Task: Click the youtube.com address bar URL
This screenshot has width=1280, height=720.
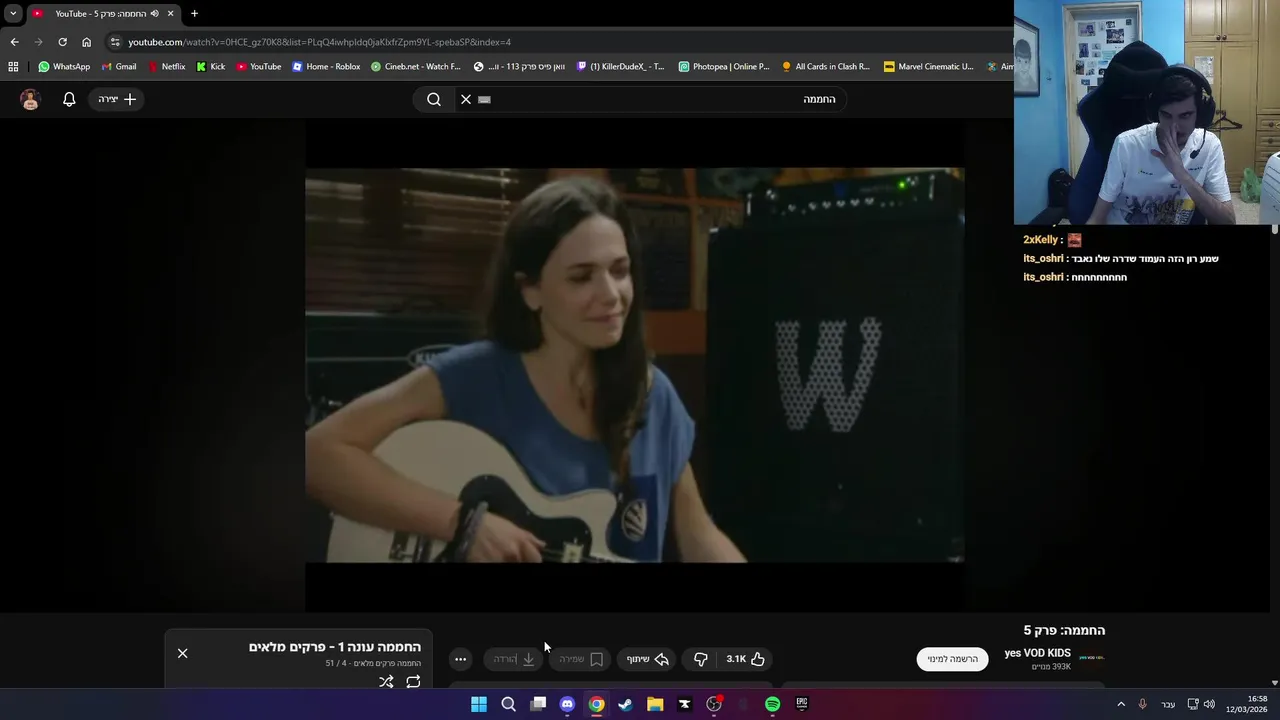Action: click(319, 42)
